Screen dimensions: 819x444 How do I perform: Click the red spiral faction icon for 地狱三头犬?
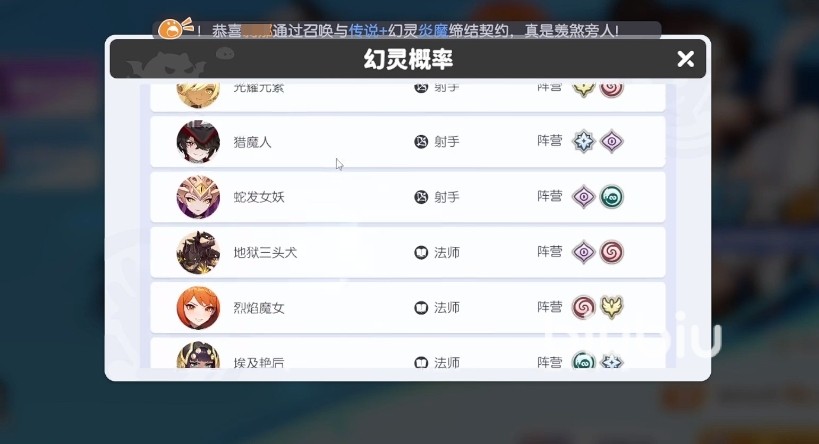[x=611, y=252]
